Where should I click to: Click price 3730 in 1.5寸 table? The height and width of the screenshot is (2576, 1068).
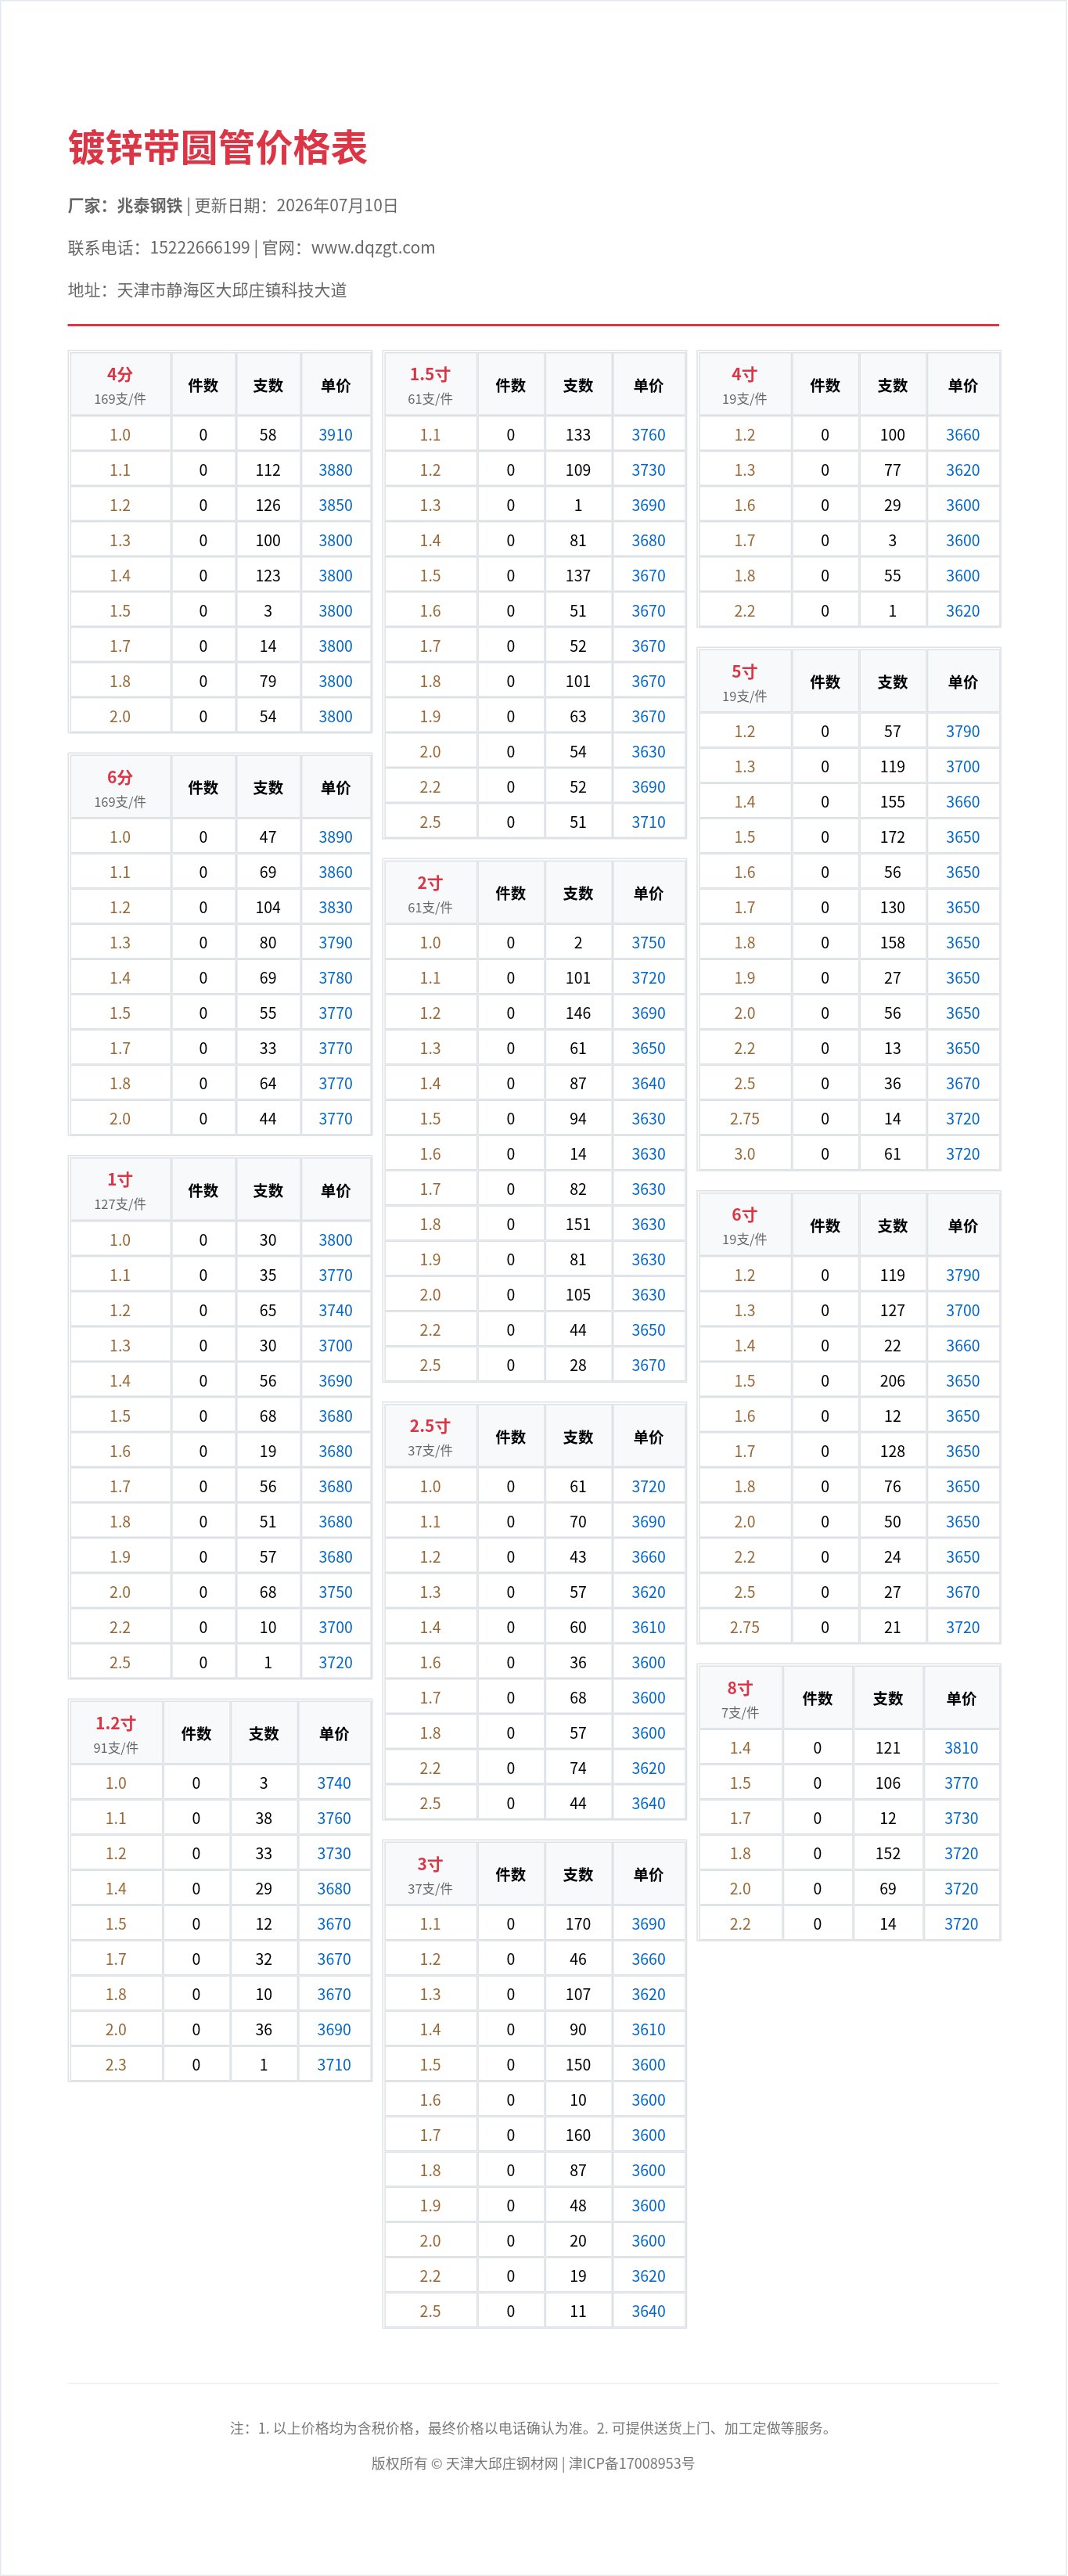648,470
